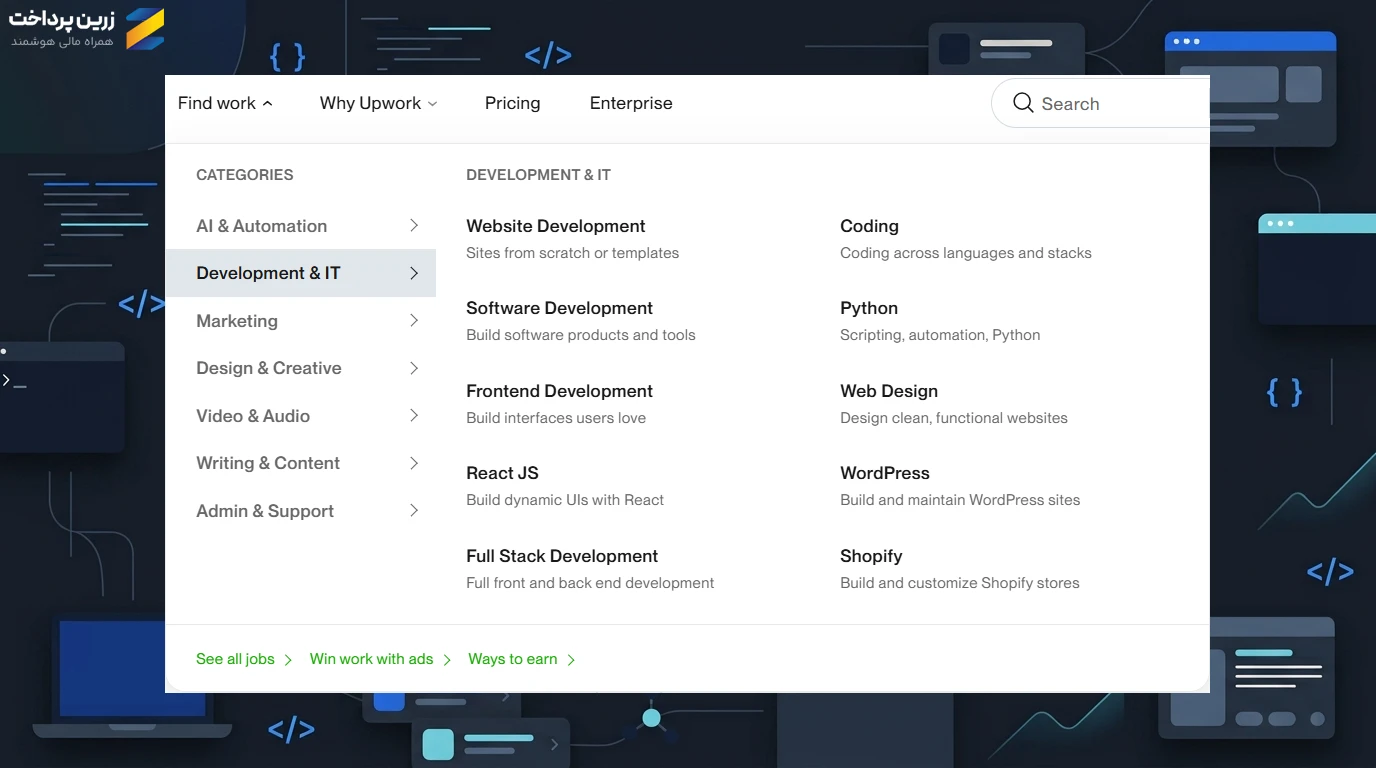Choose the Marketing category

click(301, 321)
